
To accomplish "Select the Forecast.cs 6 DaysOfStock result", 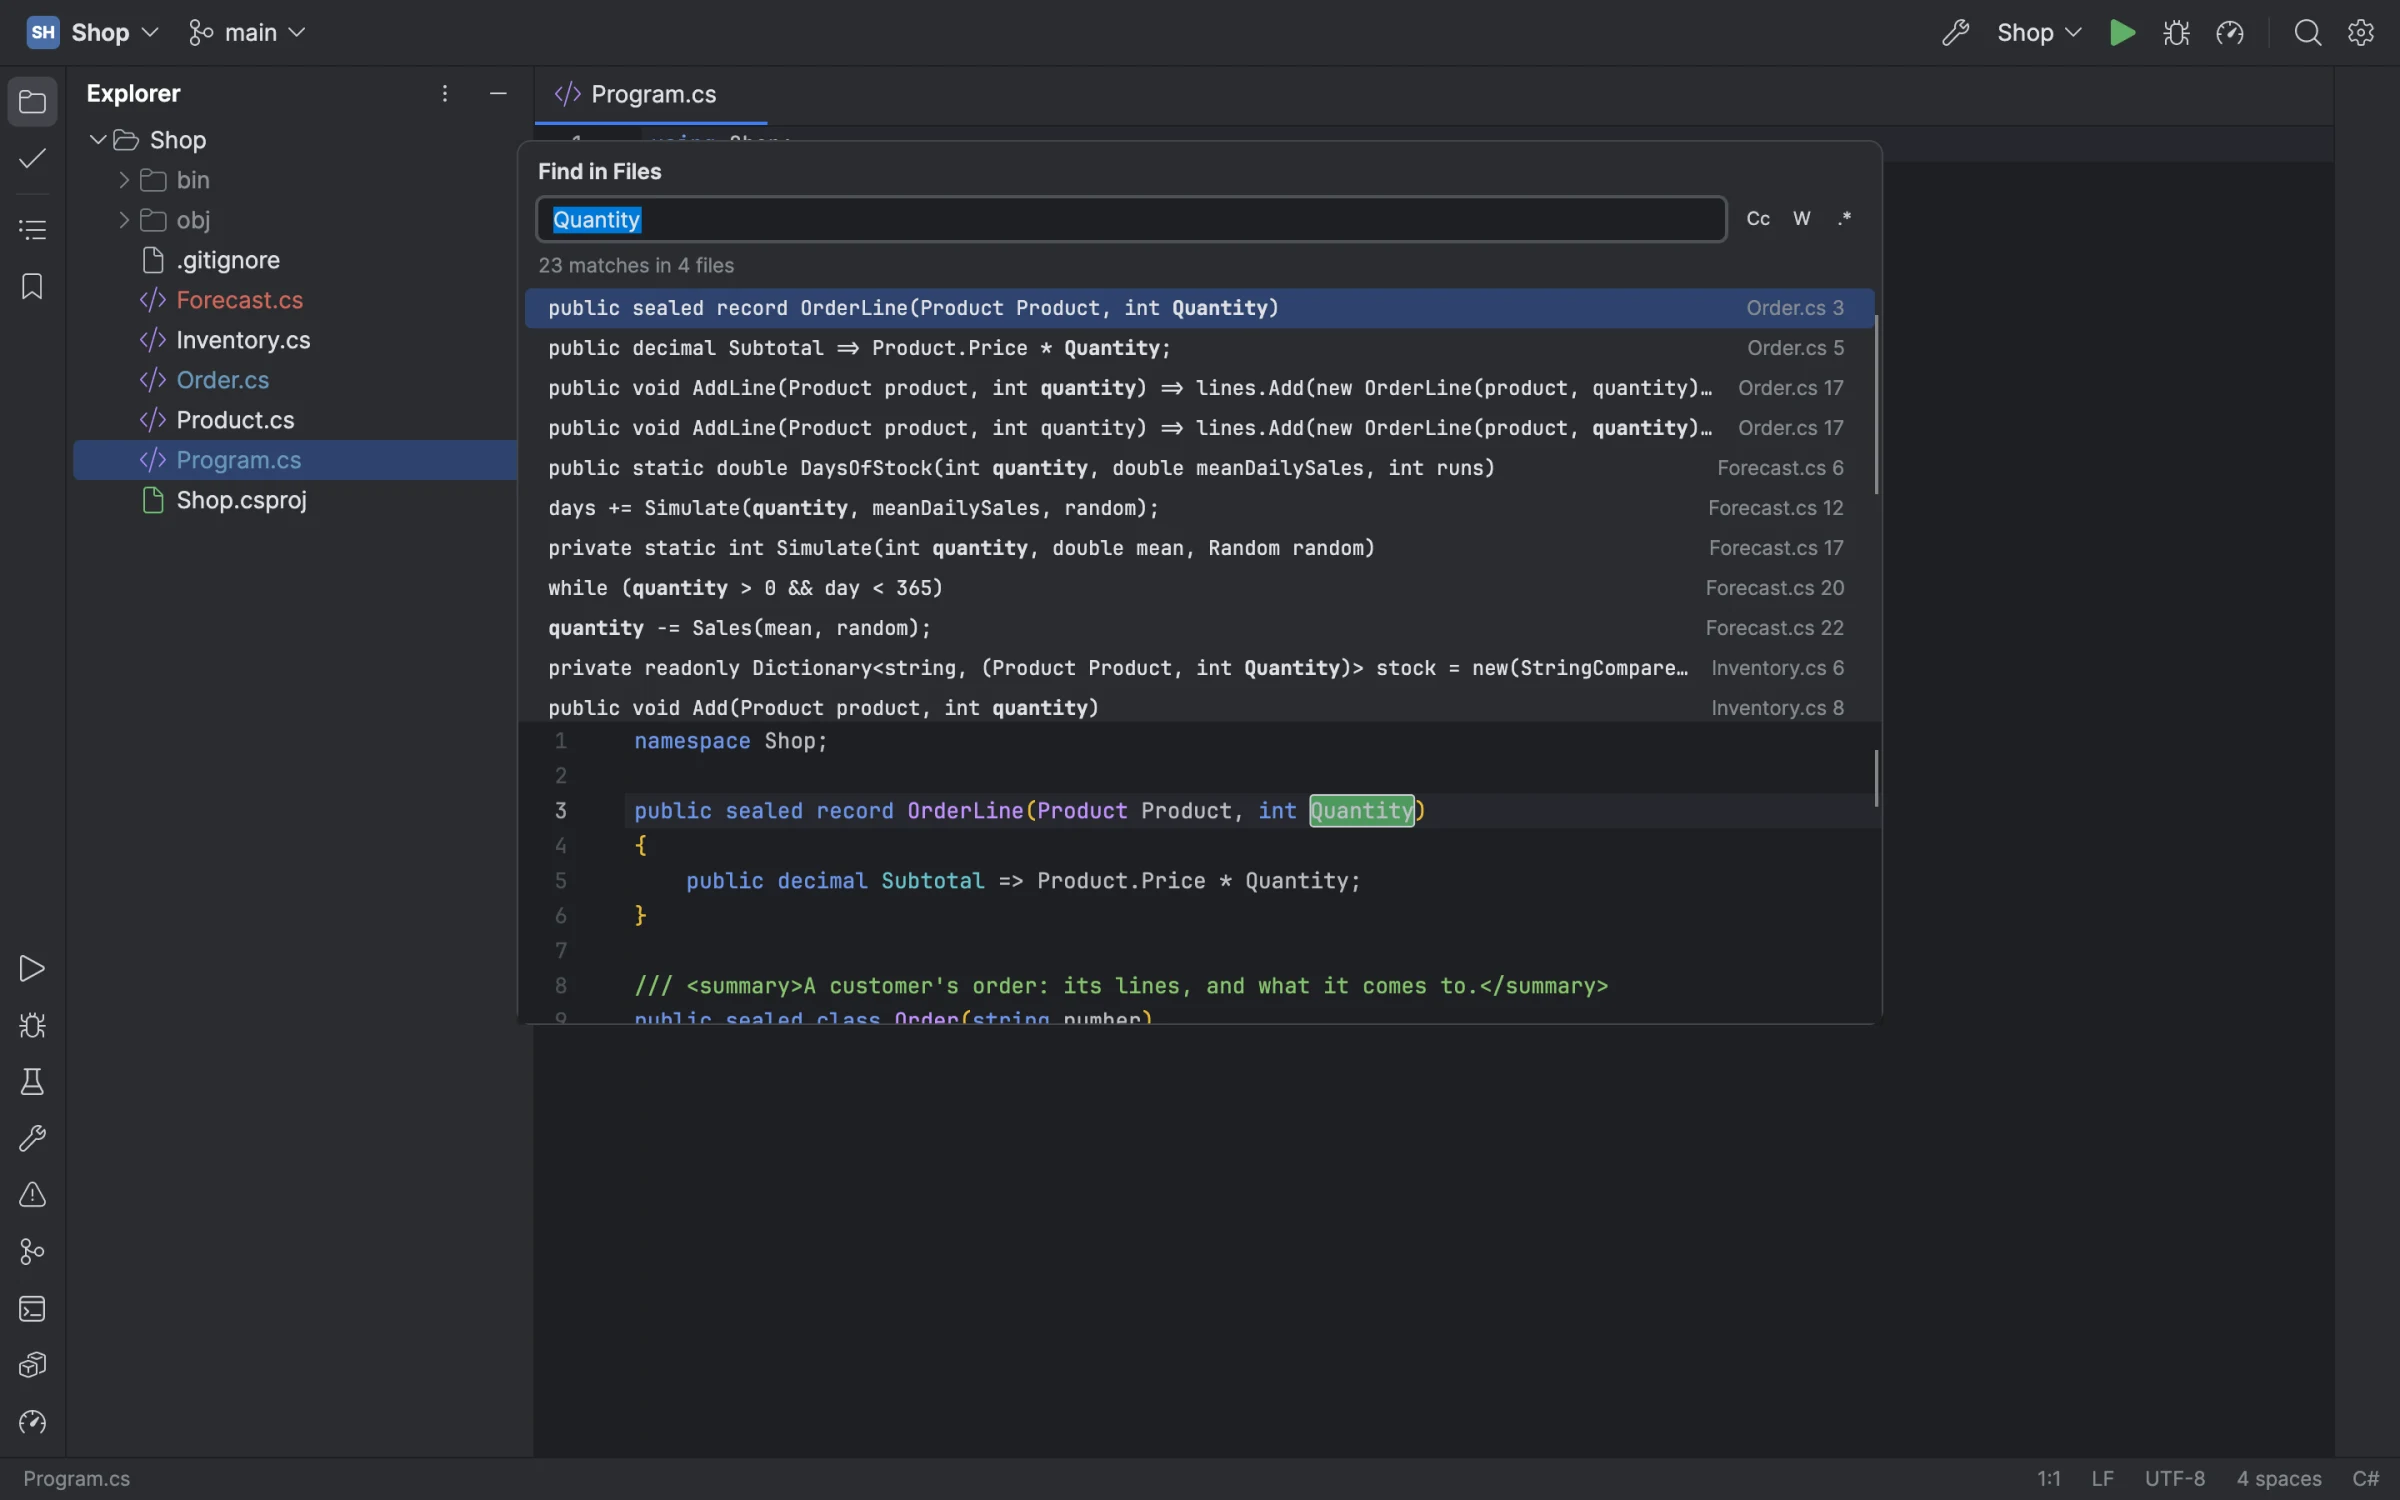I will [1199, 468].
